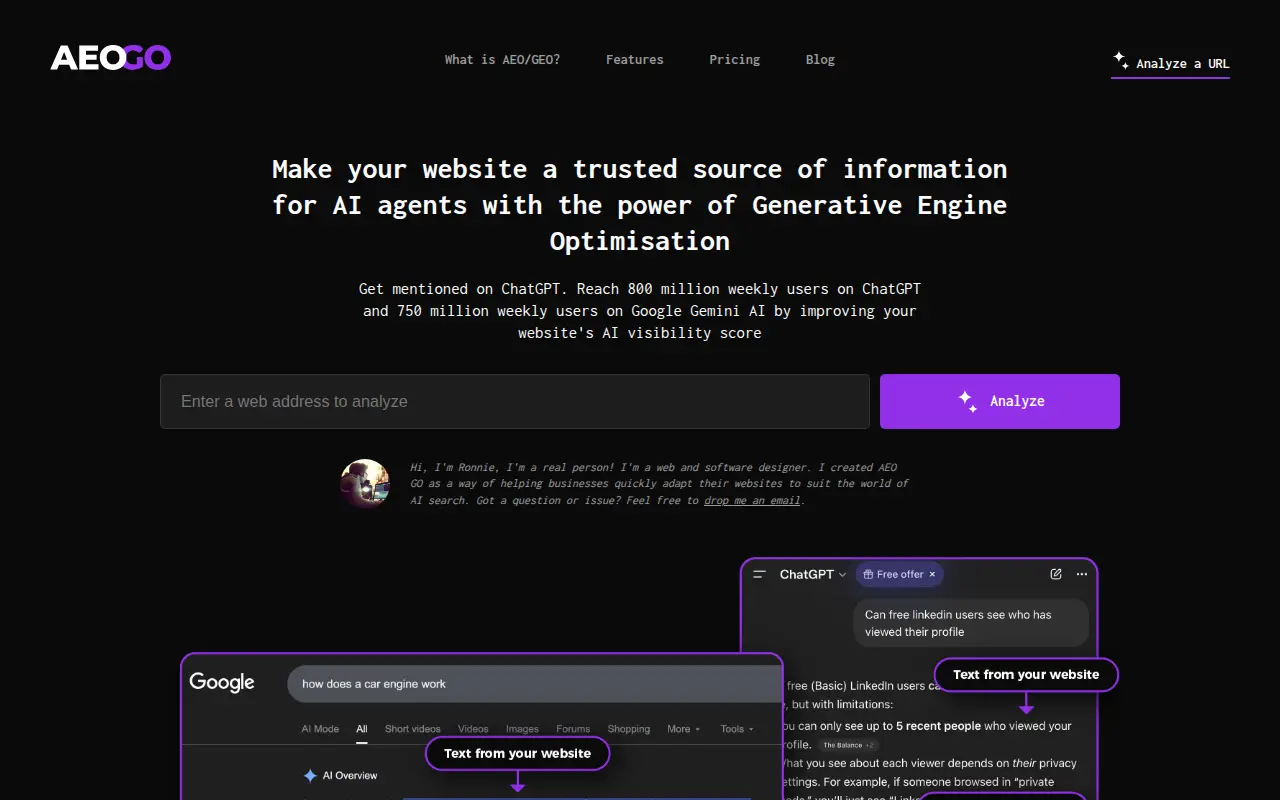Close the Free offer chip
1280x800 pixels.
coord(932,574)
